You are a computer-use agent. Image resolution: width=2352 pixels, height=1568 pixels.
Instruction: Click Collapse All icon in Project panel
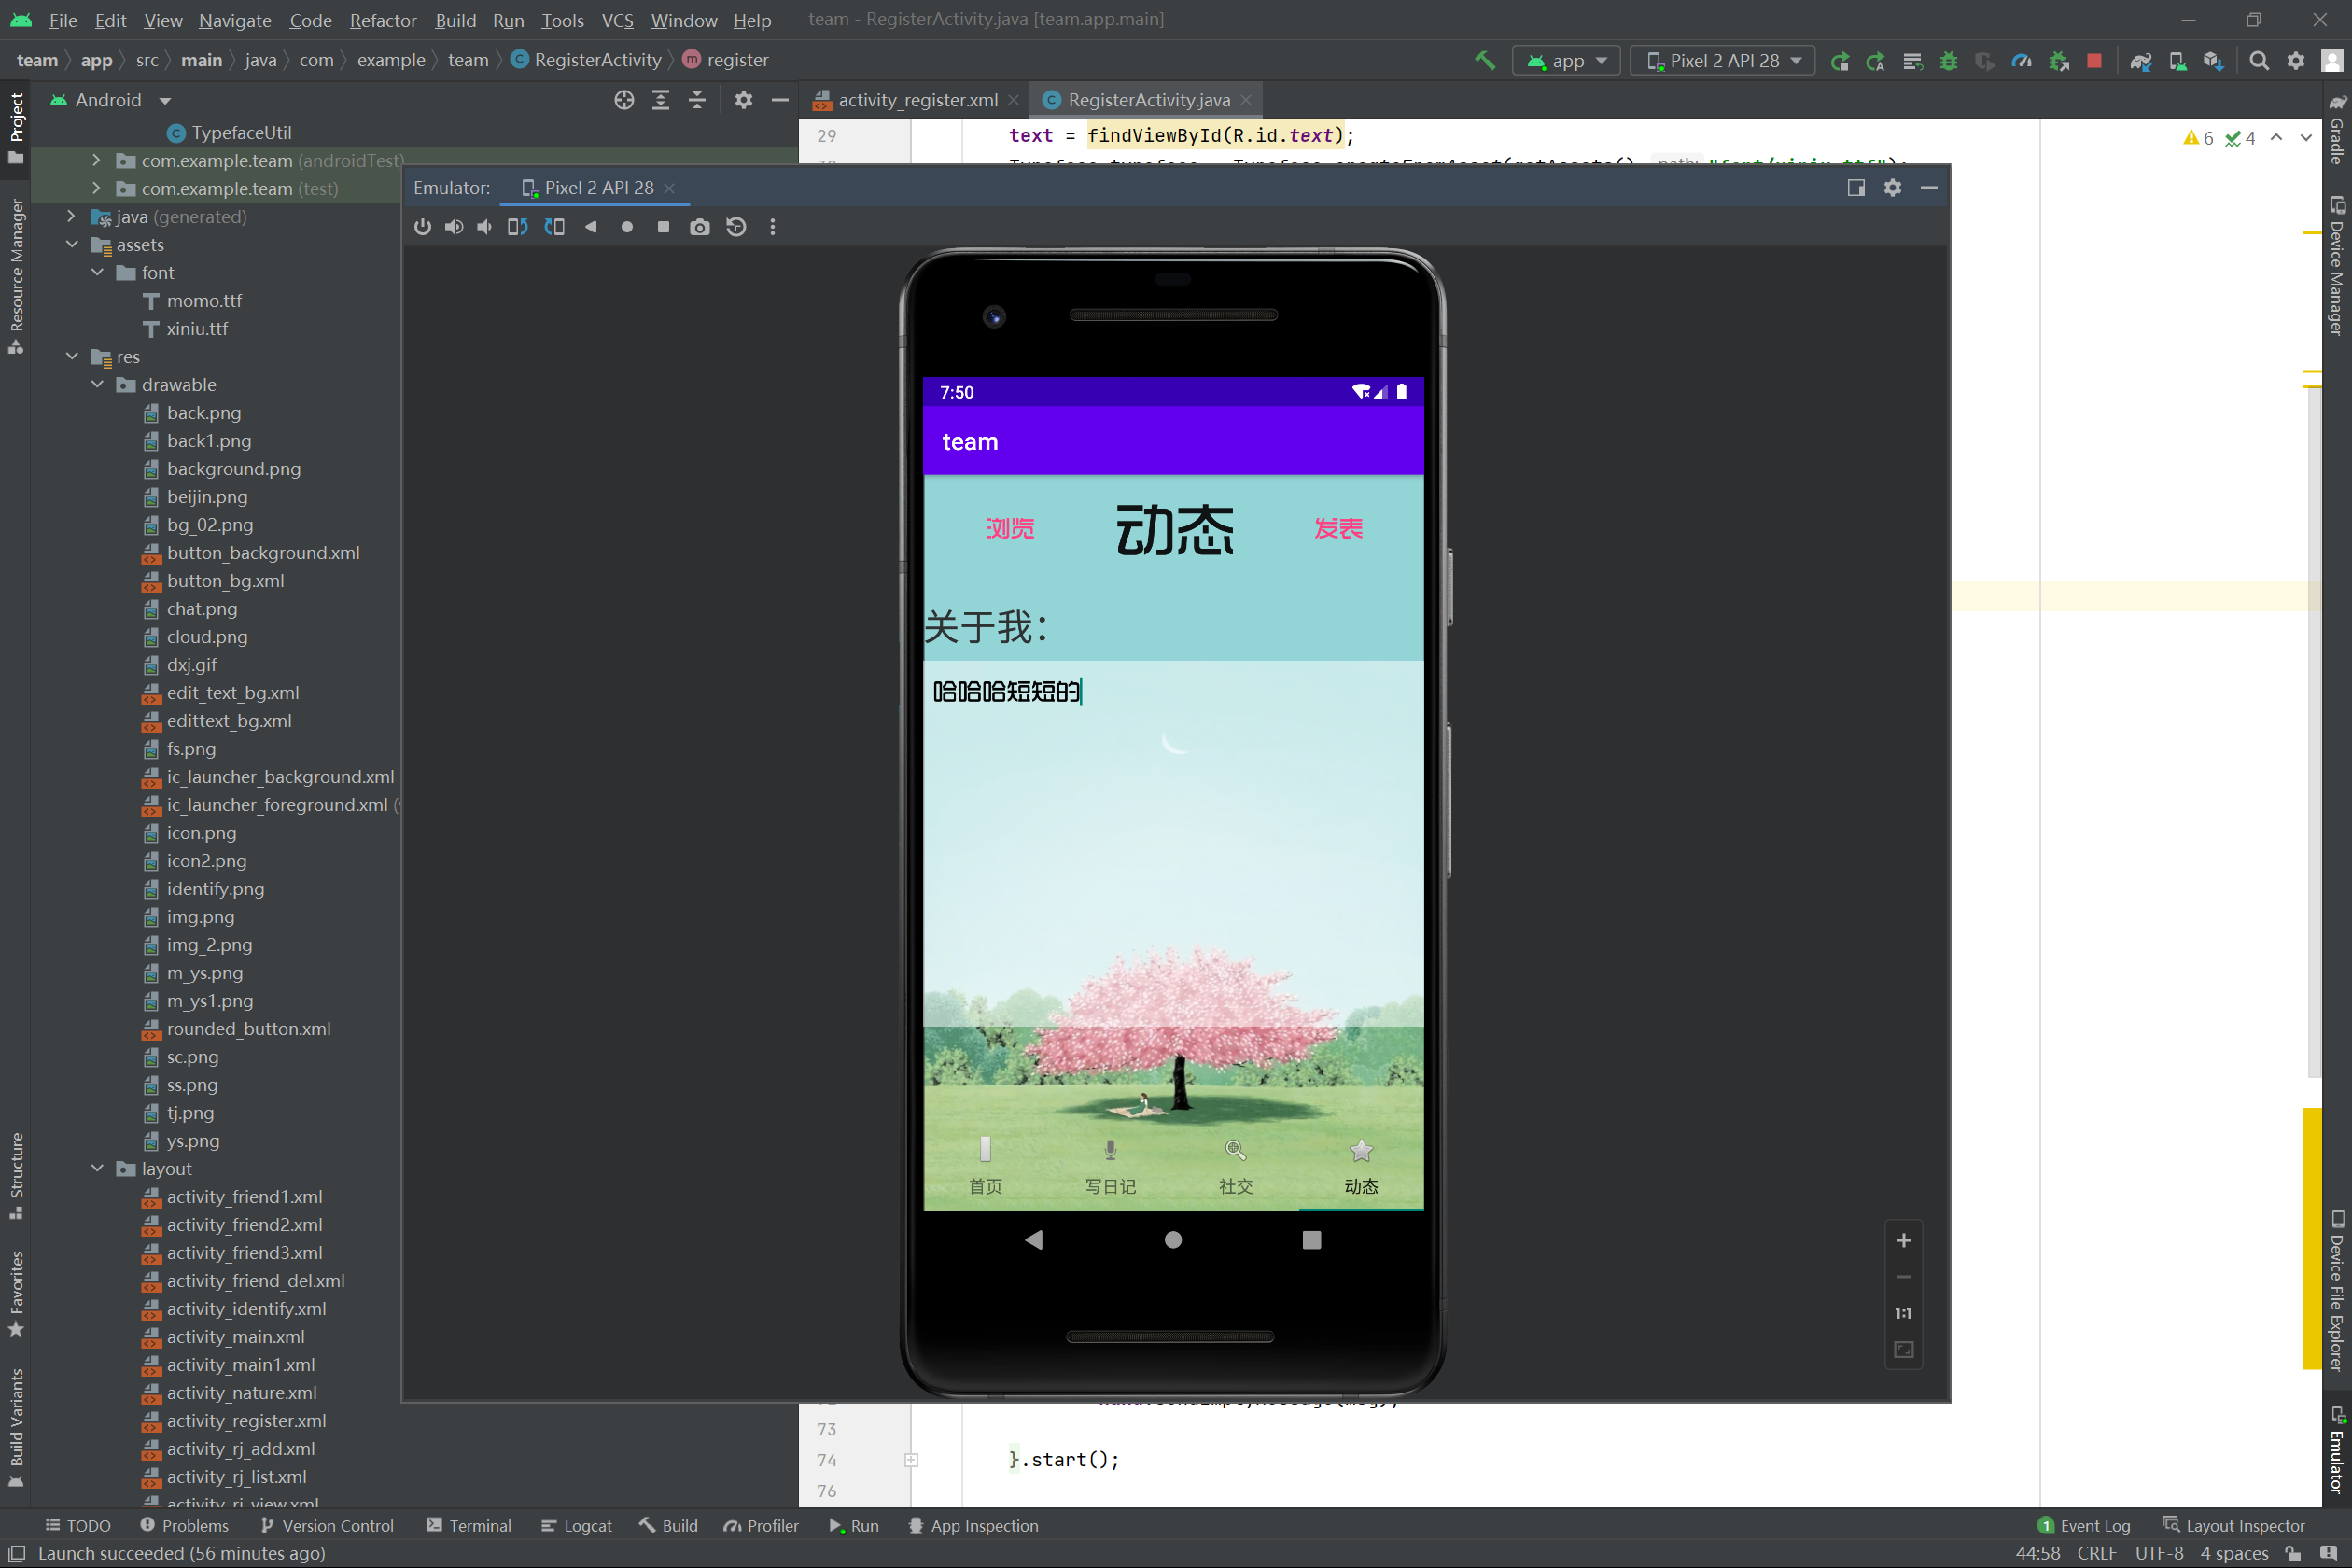(697, 100)
